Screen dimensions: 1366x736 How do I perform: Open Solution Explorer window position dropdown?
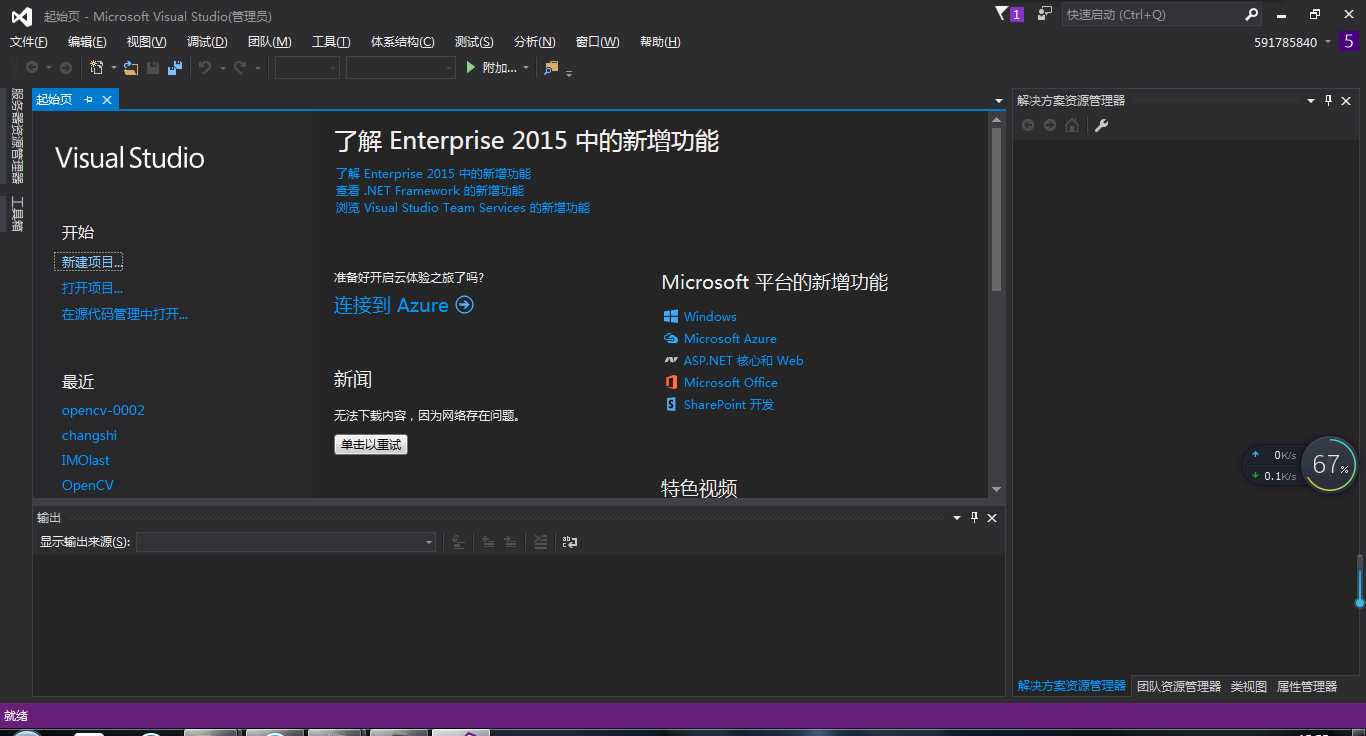tap(1311, 100)
